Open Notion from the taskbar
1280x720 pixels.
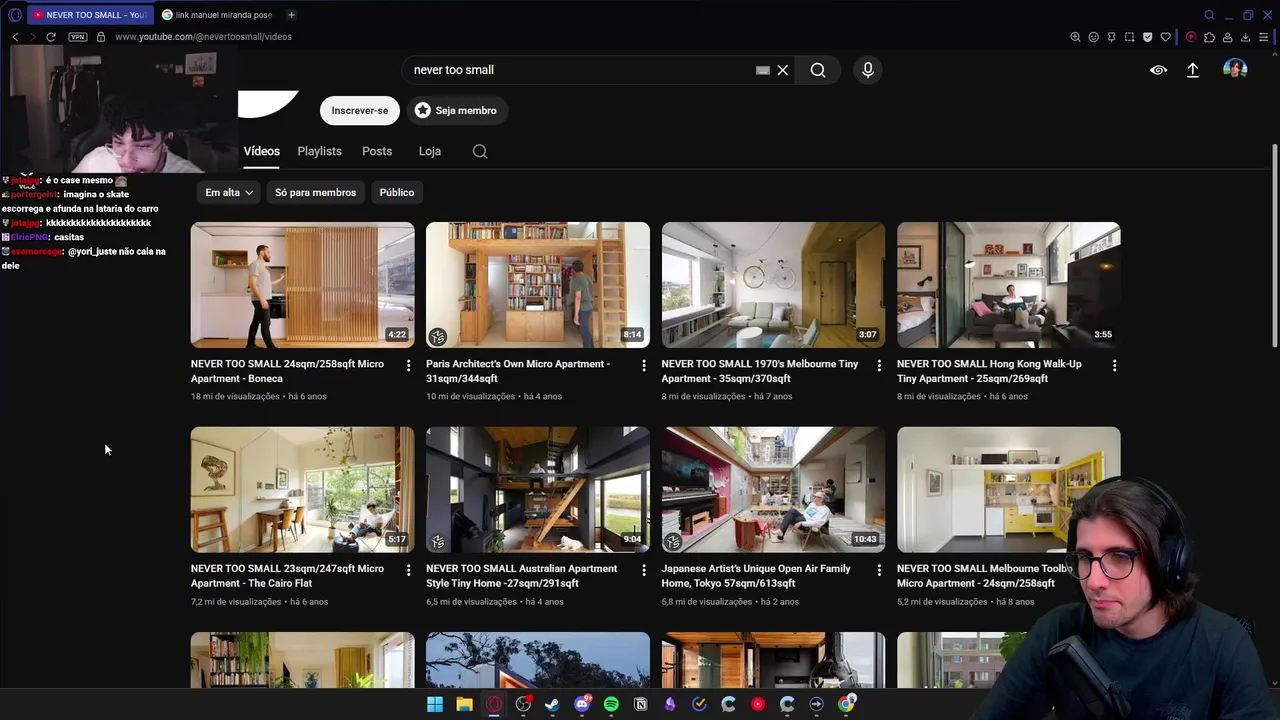click(x=641, y=704)
